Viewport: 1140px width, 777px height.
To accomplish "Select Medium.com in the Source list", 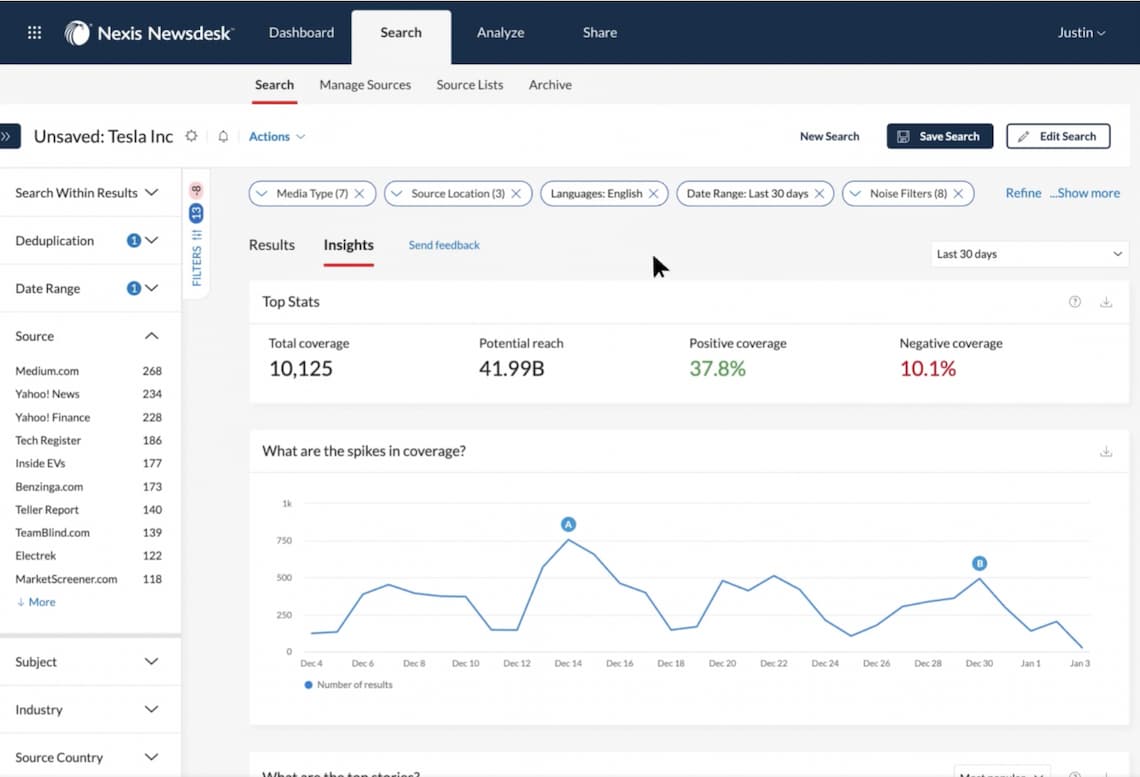I will click(x=47, y=371).
